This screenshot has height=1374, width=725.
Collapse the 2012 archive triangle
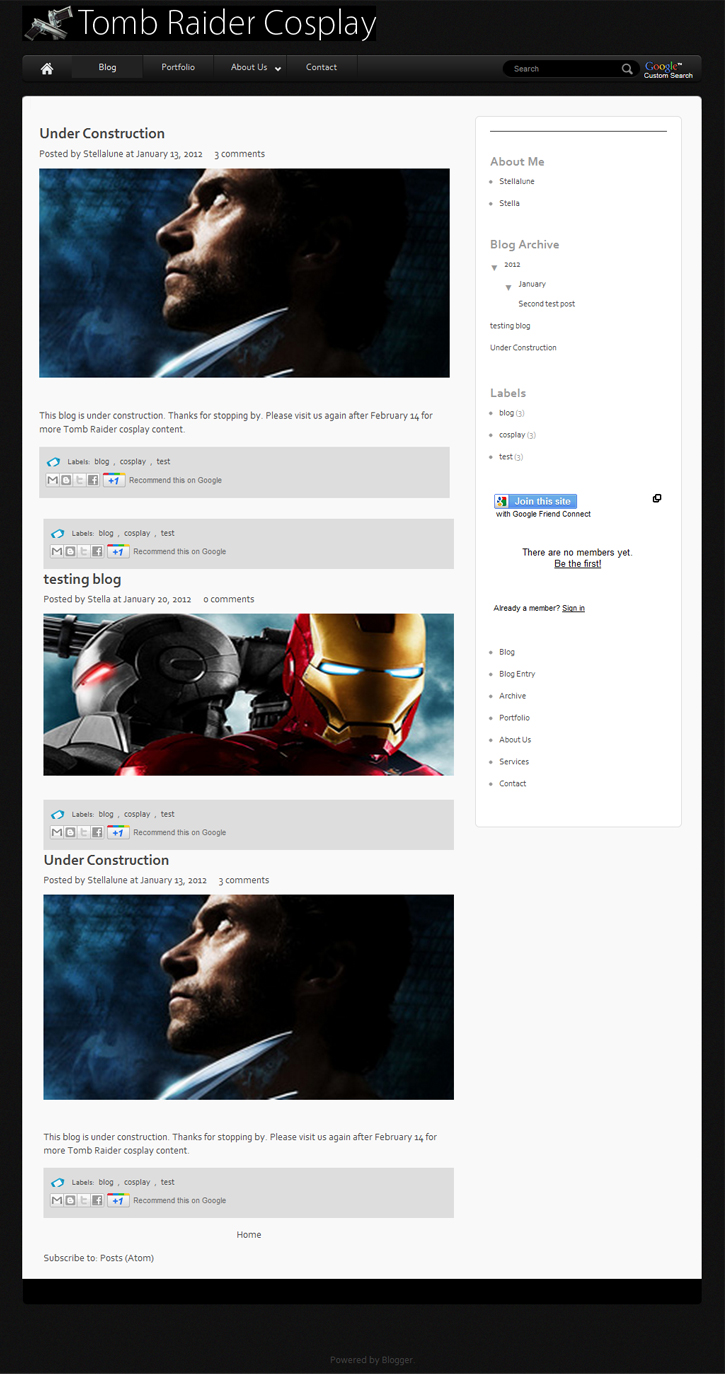[494, 267]
